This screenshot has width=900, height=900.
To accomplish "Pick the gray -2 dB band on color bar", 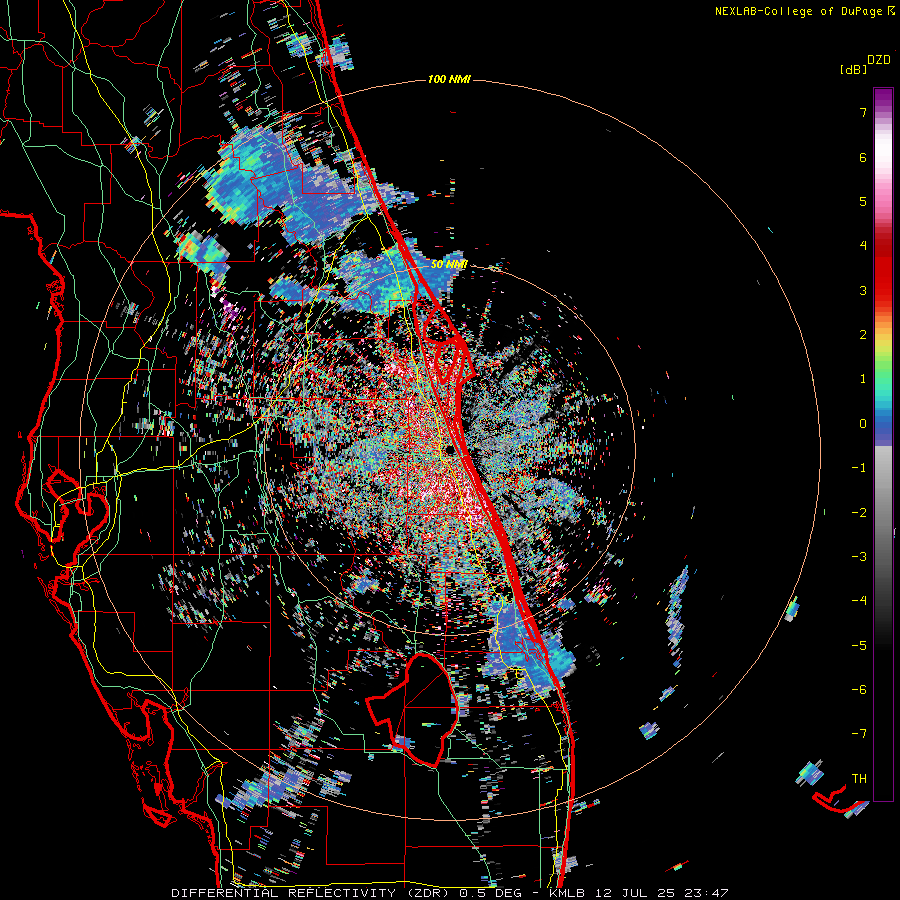I will point(883,512).
